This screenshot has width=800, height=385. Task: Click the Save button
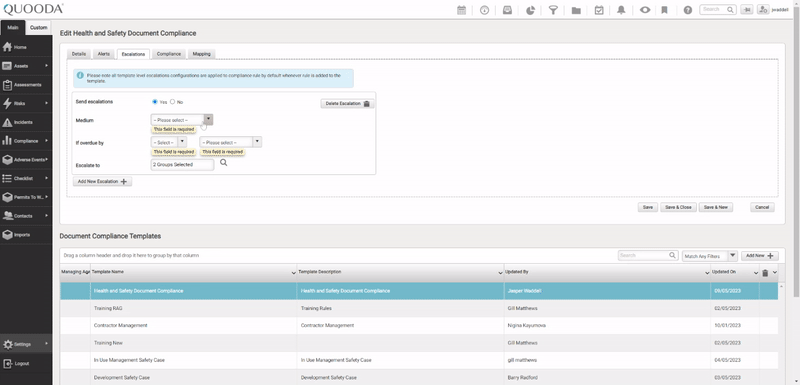[647, 207]
